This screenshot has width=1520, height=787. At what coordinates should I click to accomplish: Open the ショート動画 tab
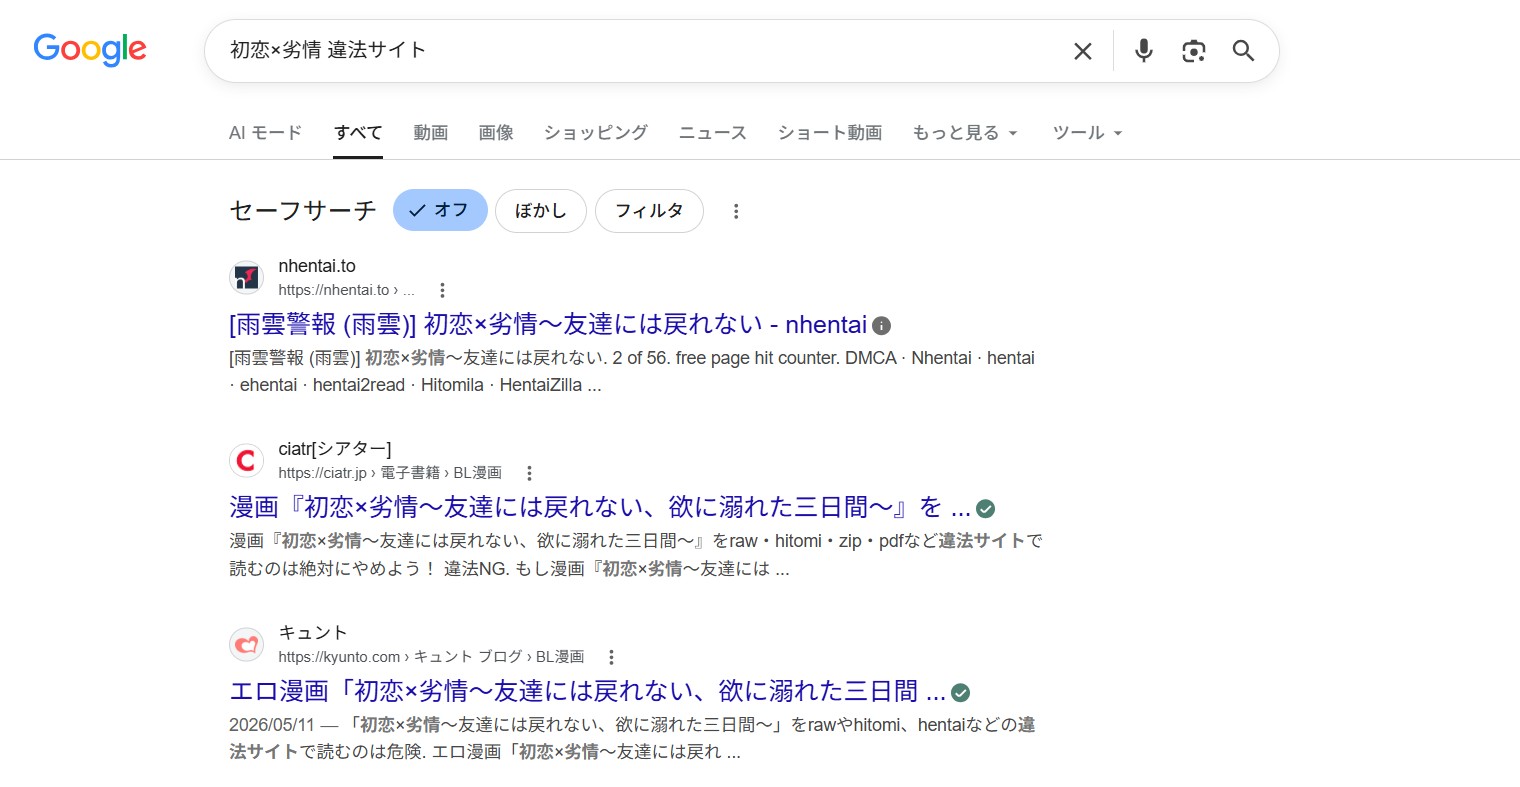click(x=830, y=133)
